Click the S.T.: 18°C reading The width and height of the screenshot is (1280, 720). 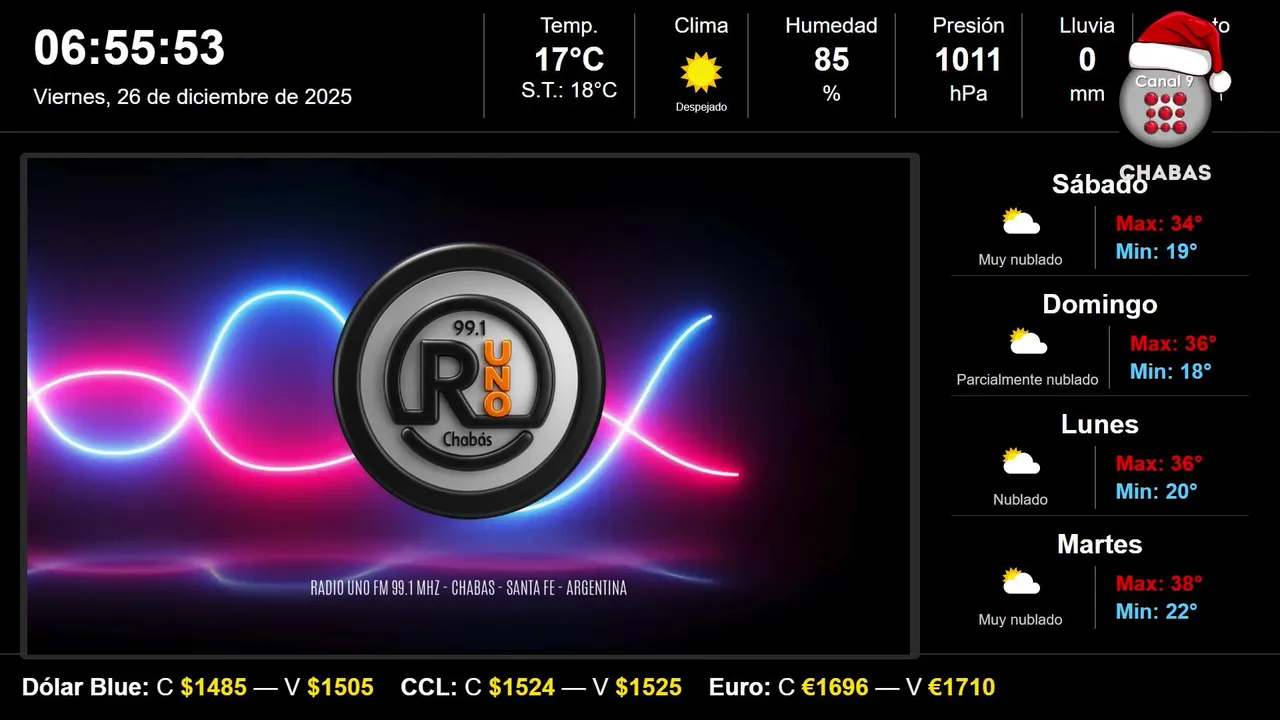(569, 91)
